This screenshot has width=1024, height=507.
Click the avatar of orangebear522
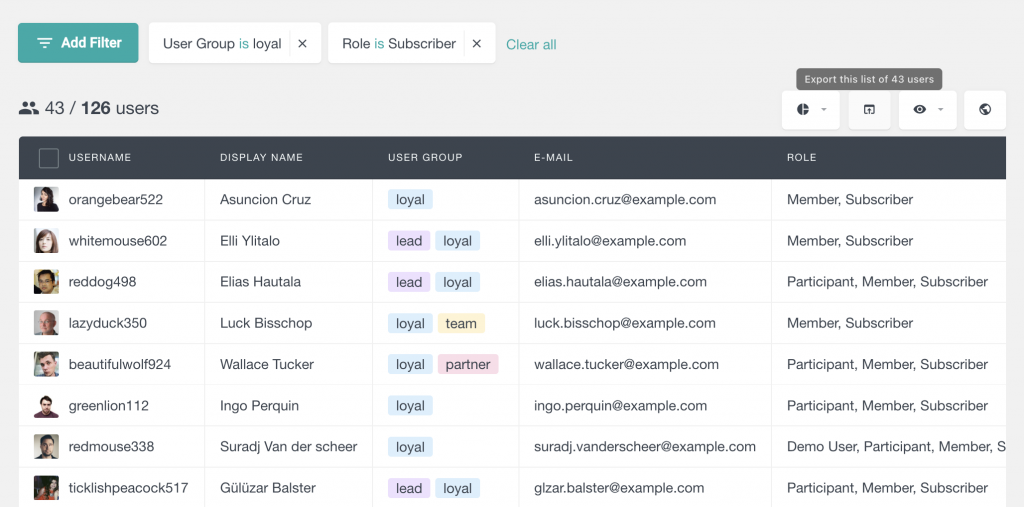[46, 199]
